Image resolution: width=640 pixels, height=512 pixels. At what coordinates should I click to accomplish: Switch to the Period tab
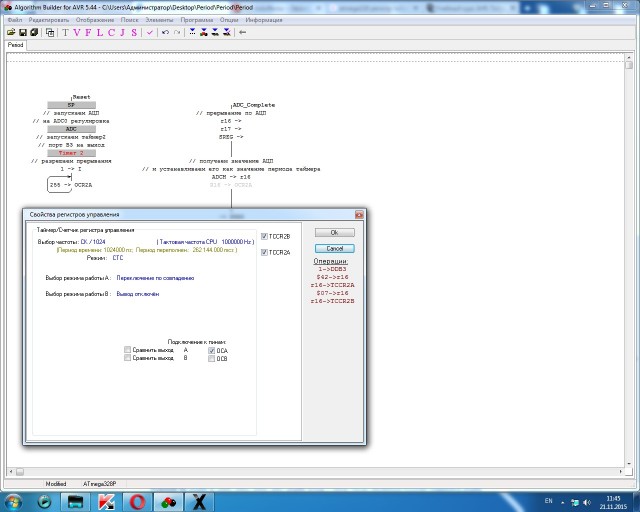[16, 45]
